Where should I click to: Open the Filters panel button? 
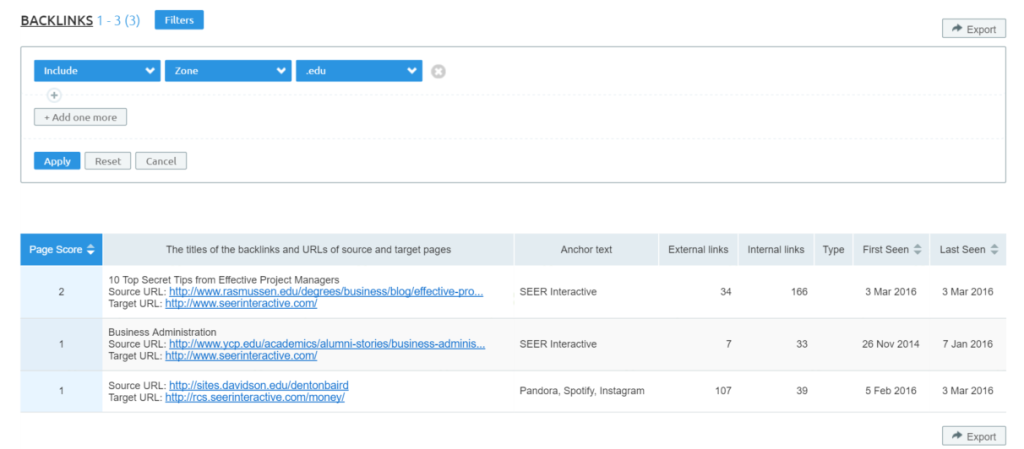coord(179,19)
